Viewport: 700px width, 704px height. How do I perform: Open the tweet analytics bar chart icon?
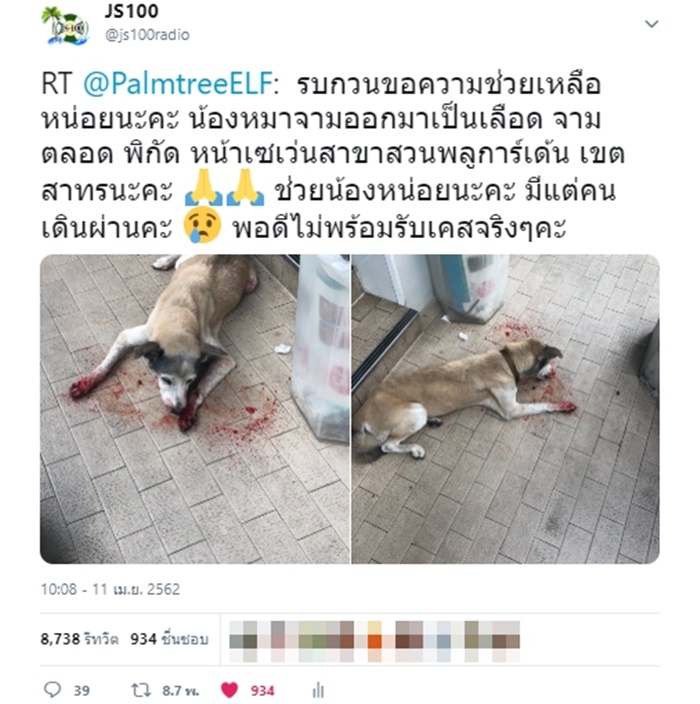pyautogui.click(x=318, y=690)
